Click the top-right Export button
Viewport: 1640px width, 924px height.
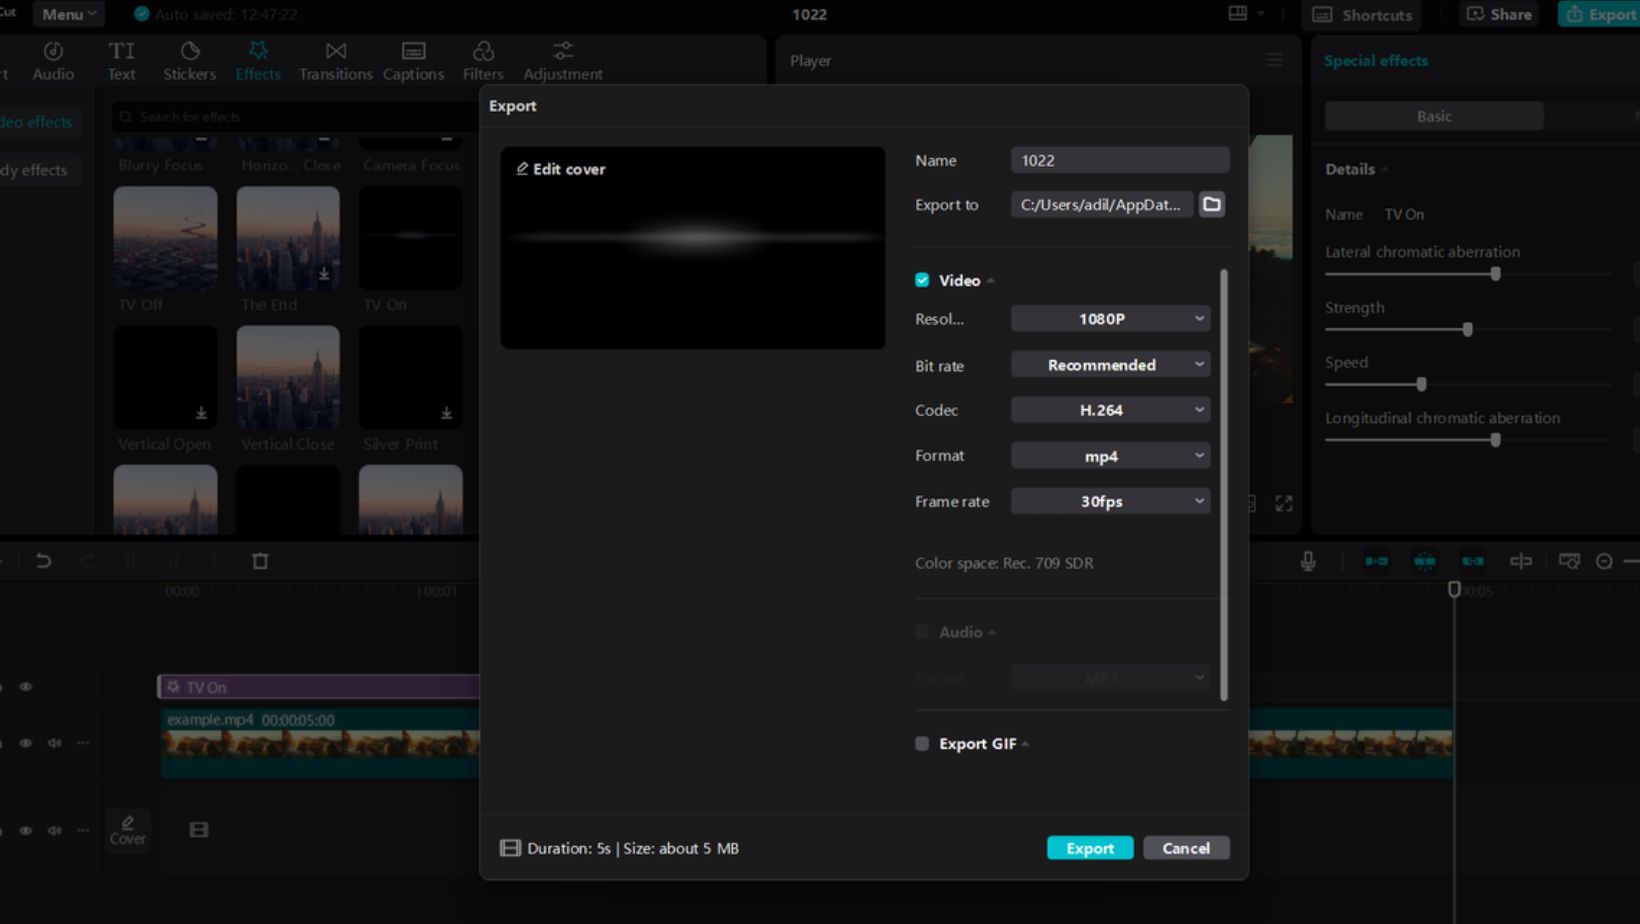pyautogui.click(x=1600, y=14)
